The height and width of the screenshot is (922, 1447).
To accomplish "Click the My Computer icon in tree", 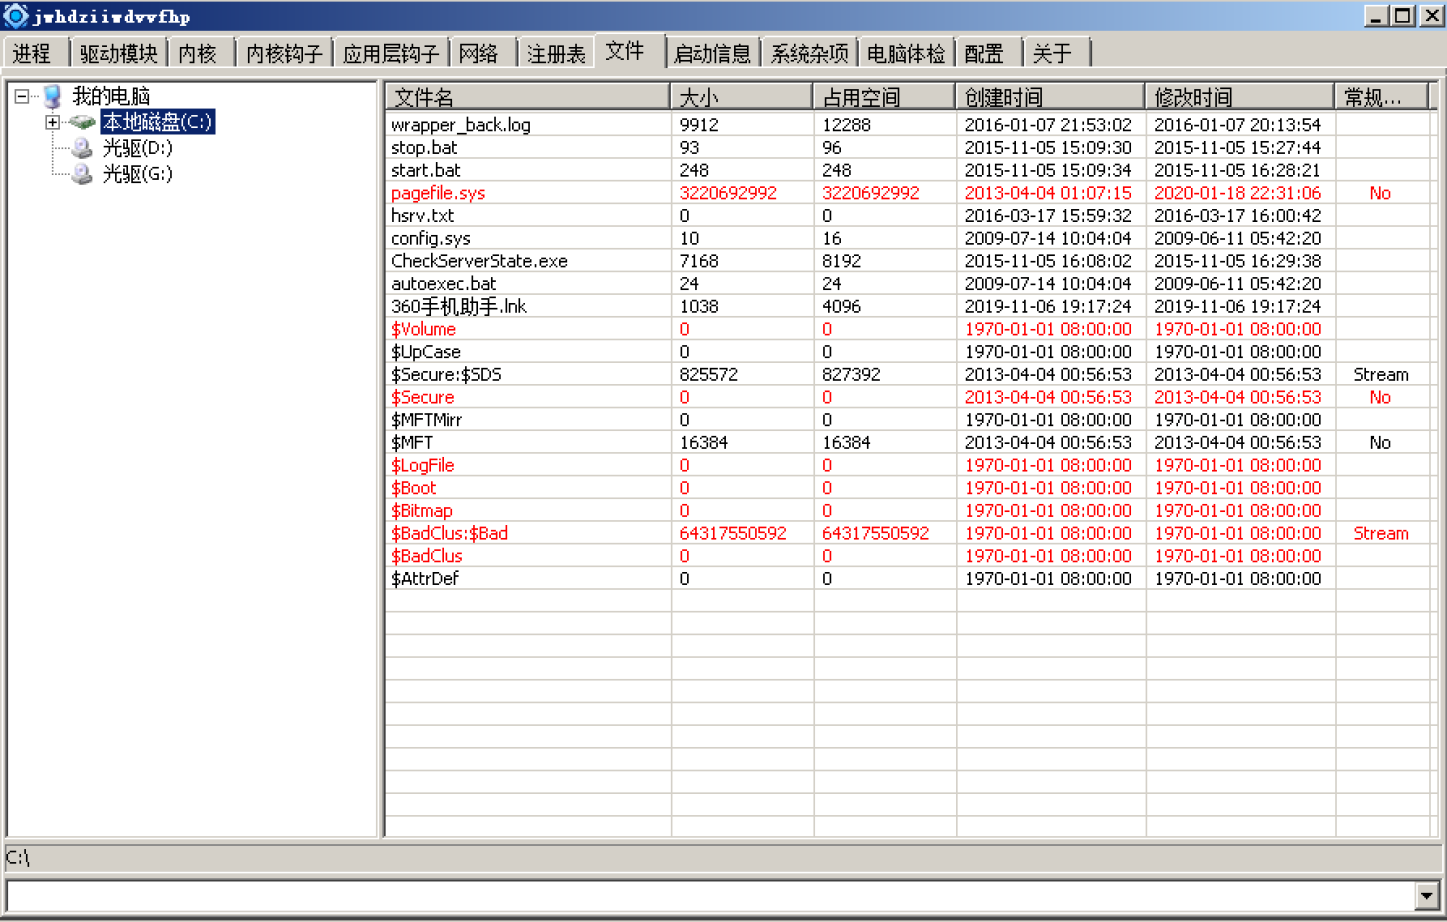I will (52, 96).
